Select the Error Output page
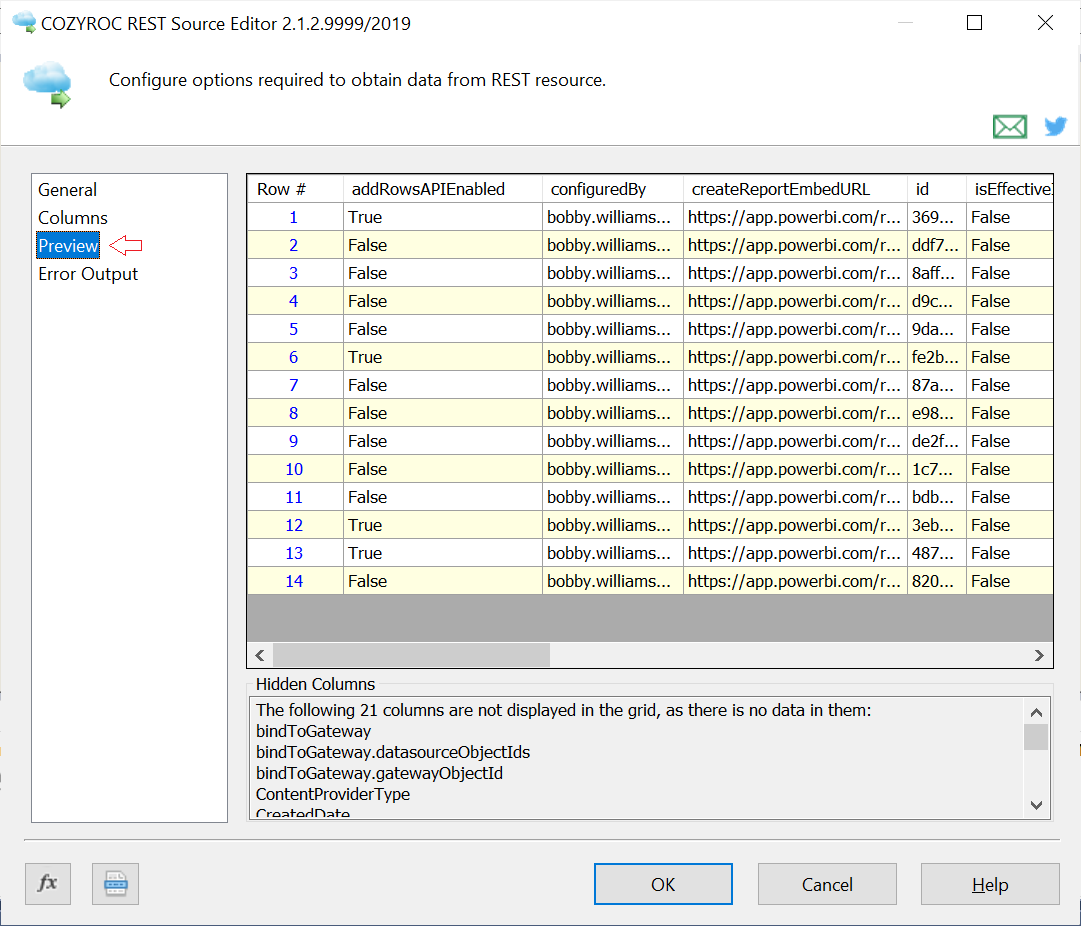Image resolution: width=1081 pixels, height=926 pixels. tap(88, 274)
